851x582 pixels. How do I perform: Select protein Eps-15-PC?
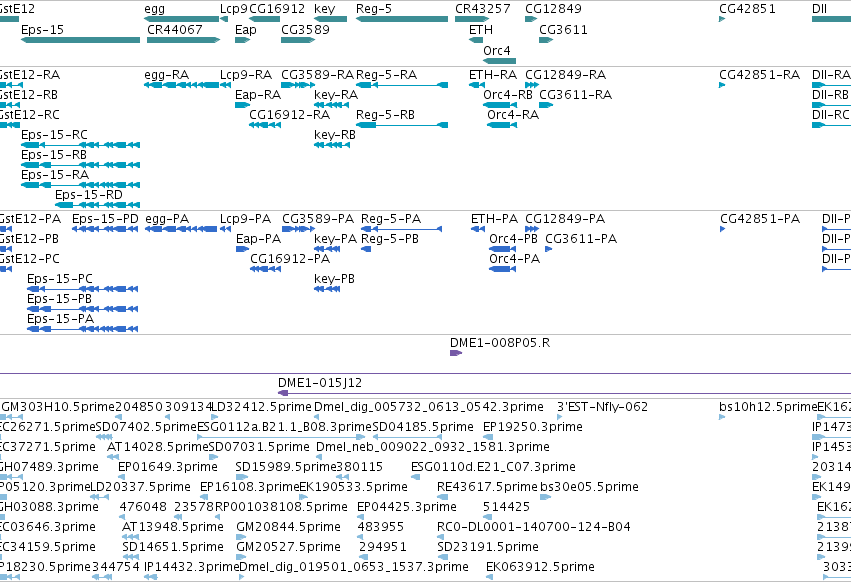click(83, 289)
